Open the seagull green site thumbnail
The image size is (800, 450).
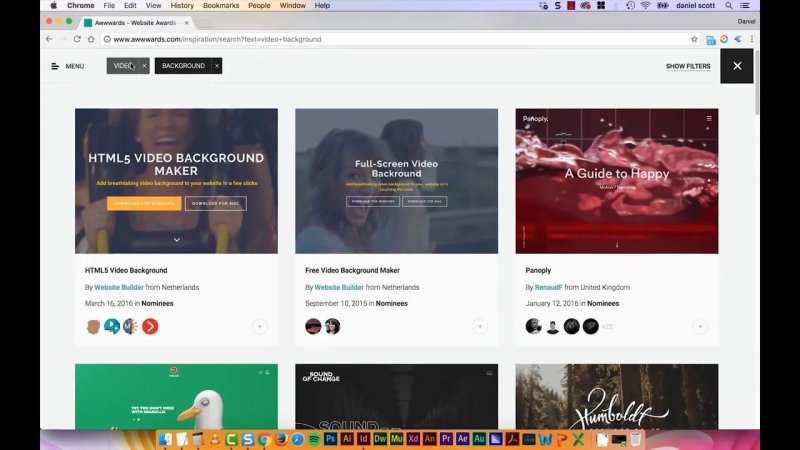point(177,396)
